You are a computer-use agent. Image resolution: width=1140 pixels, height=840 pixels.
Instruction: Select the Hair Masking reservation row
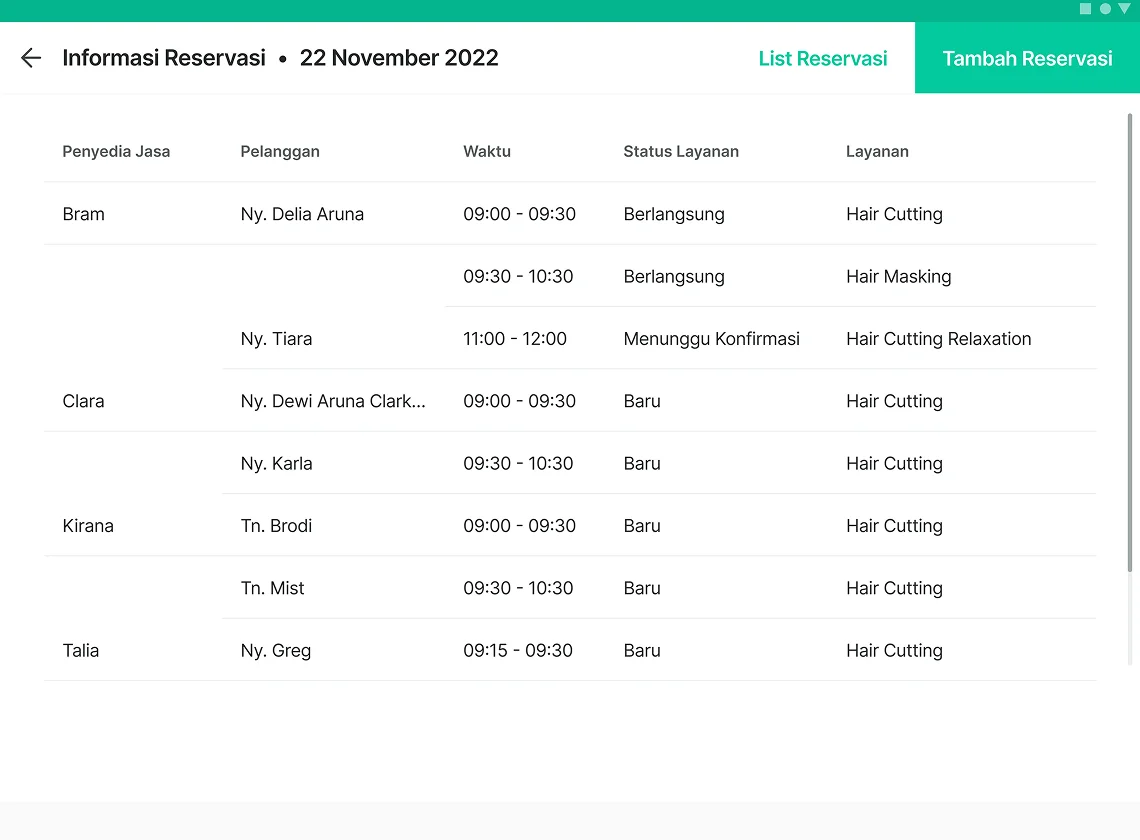(x=771, y=276)
